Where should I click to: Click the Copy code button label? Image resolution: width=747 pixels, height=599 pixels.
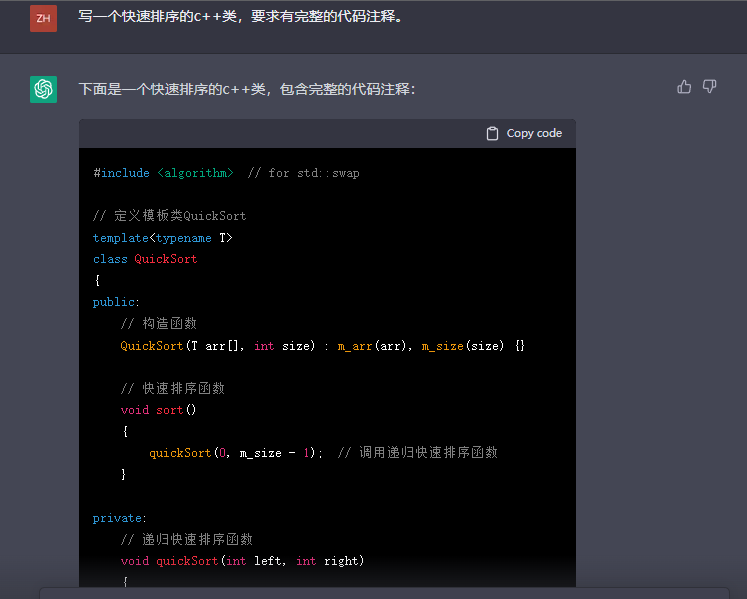coord(534,133)
